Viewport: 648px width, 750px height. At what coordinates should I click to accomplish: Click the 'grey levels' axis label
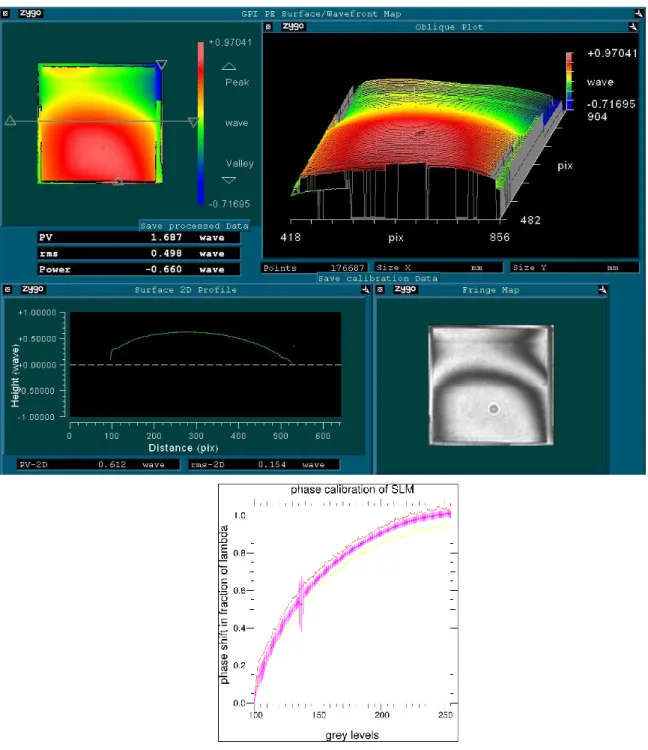[x=352, y=735]
